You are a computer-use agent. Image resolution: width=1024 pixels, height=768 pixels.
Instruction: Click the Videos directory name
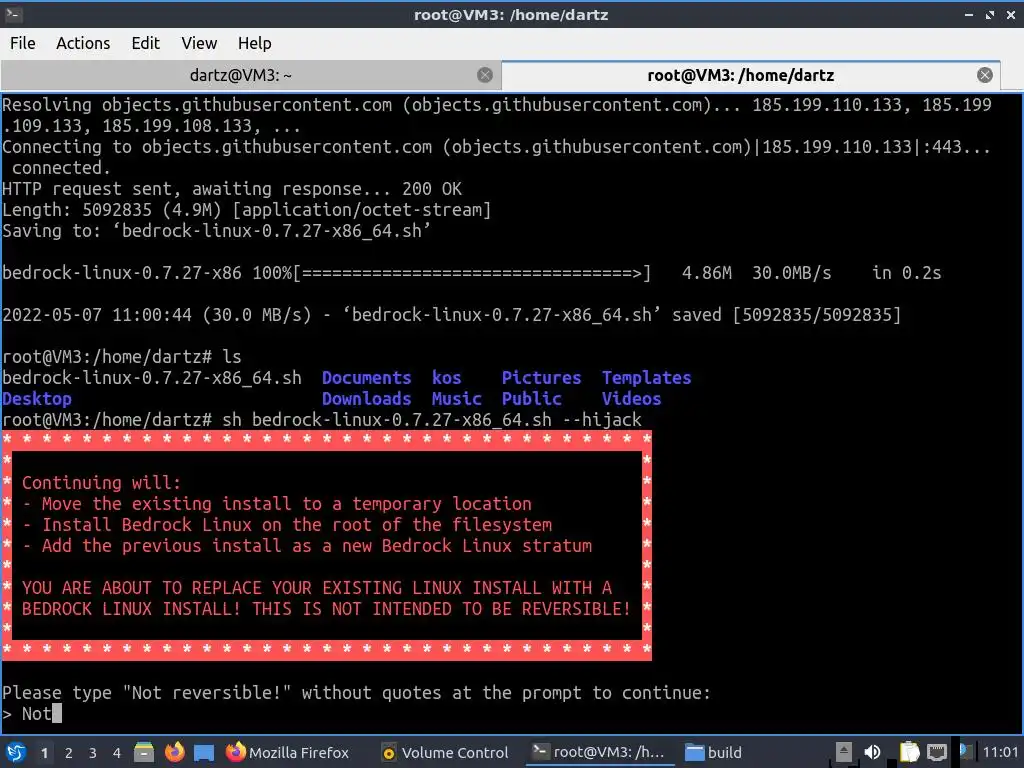(632, 399)
